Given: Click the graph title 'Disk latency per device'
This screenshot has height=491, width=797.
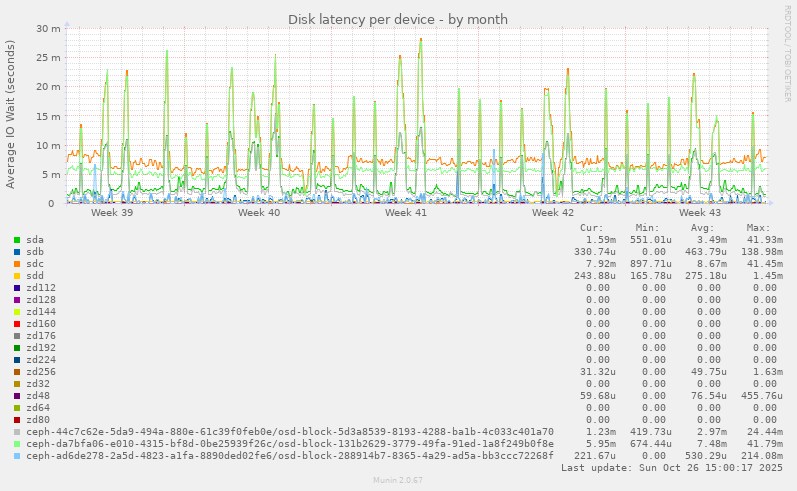Looking at the screenshot, I should pyautogui.click(x=398, y=19).
